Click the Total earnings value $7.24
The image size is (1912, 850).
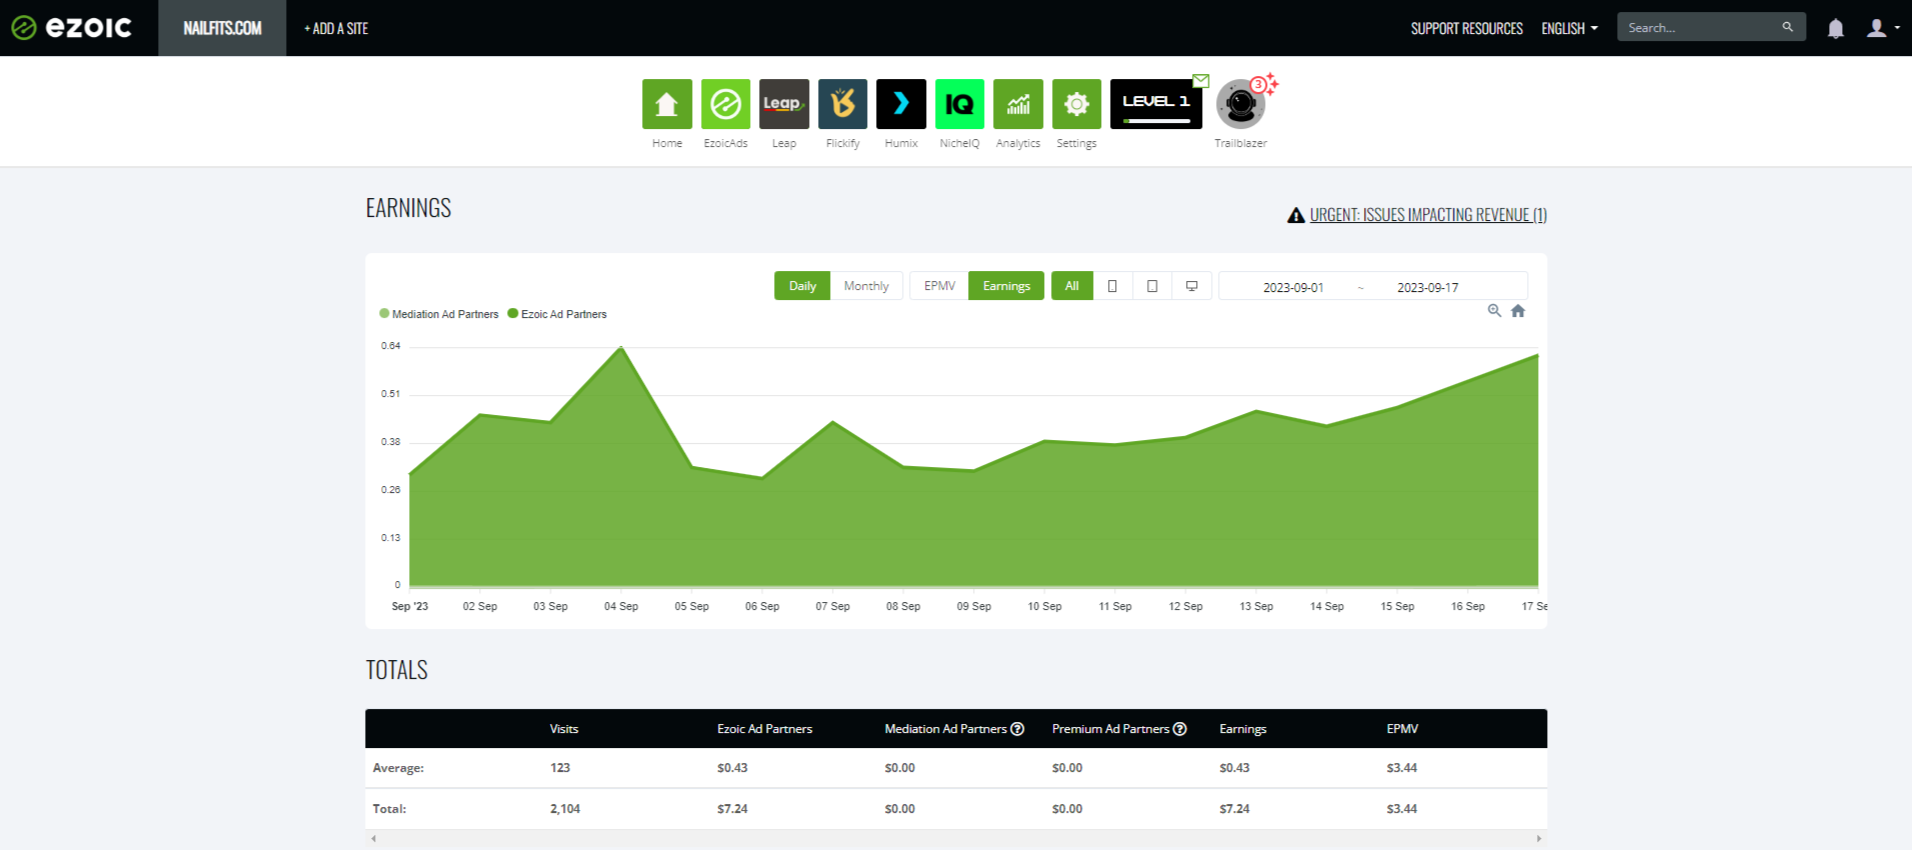click(1234, 808)
